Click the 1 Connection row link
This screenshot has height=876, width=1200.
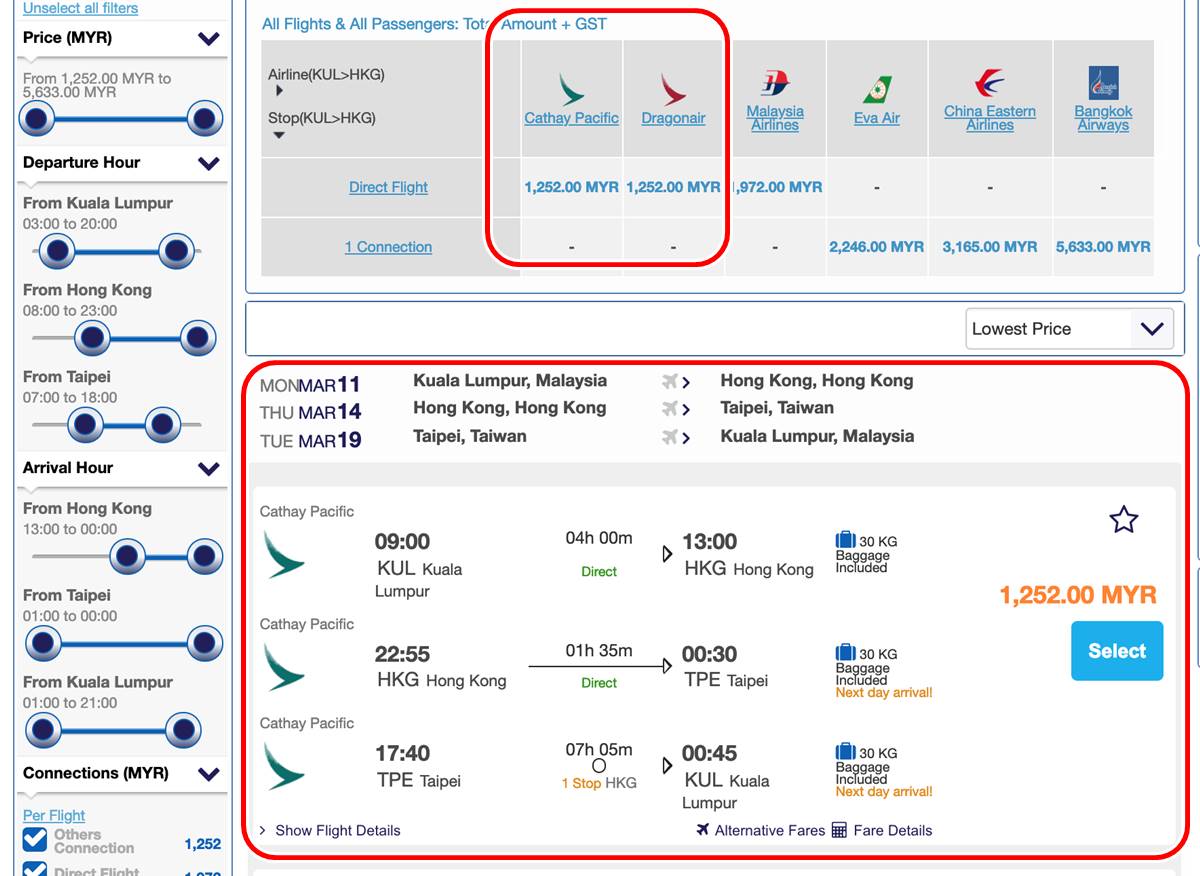(x=388, y=247)
